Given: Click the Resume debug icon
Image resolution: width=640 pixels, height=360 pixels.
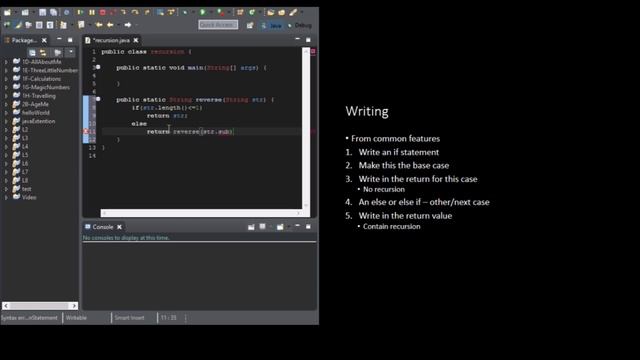Looking at the screenshot, I should (80, 12).
